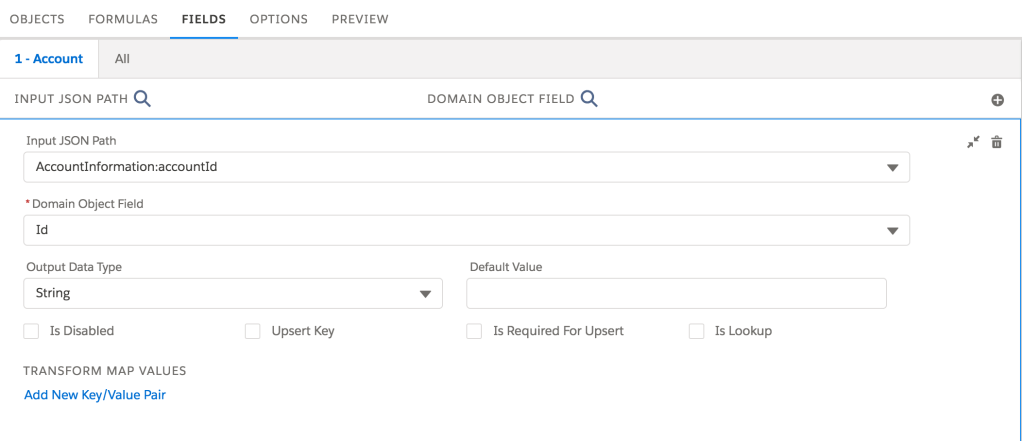Open the Output Data Type dropdown
Image resolution: width=1022 pixels, height=441 pixels.
424,294
